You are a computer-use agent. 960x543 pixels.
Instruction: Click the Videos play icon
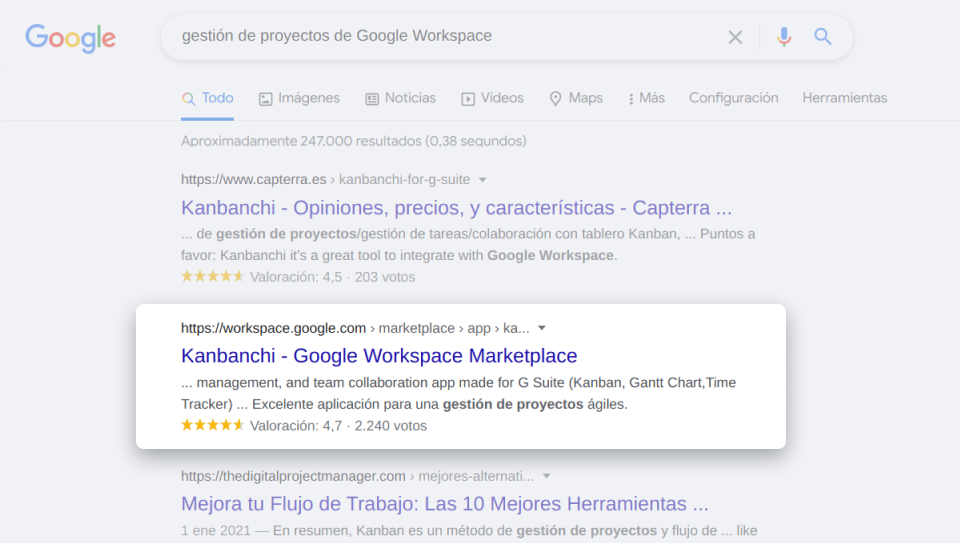[x=468, y=99]
